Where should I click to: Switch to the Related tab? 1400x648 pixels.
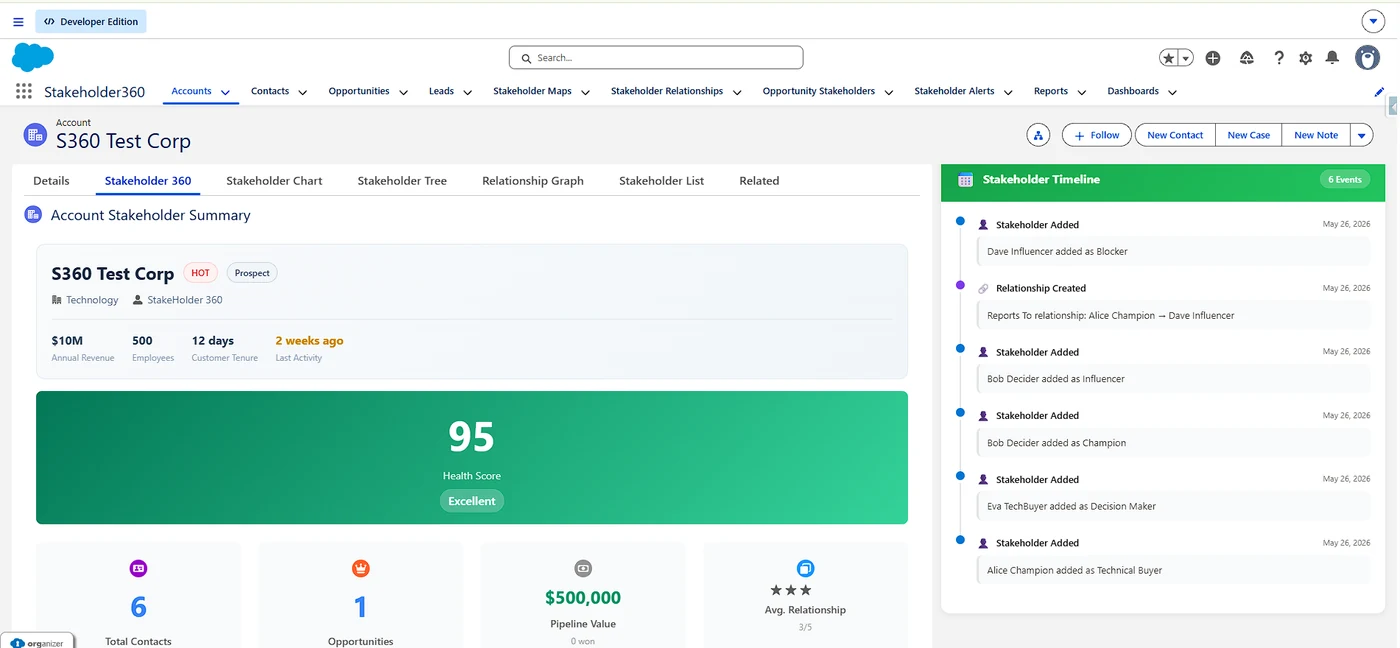tap(759, 181)
